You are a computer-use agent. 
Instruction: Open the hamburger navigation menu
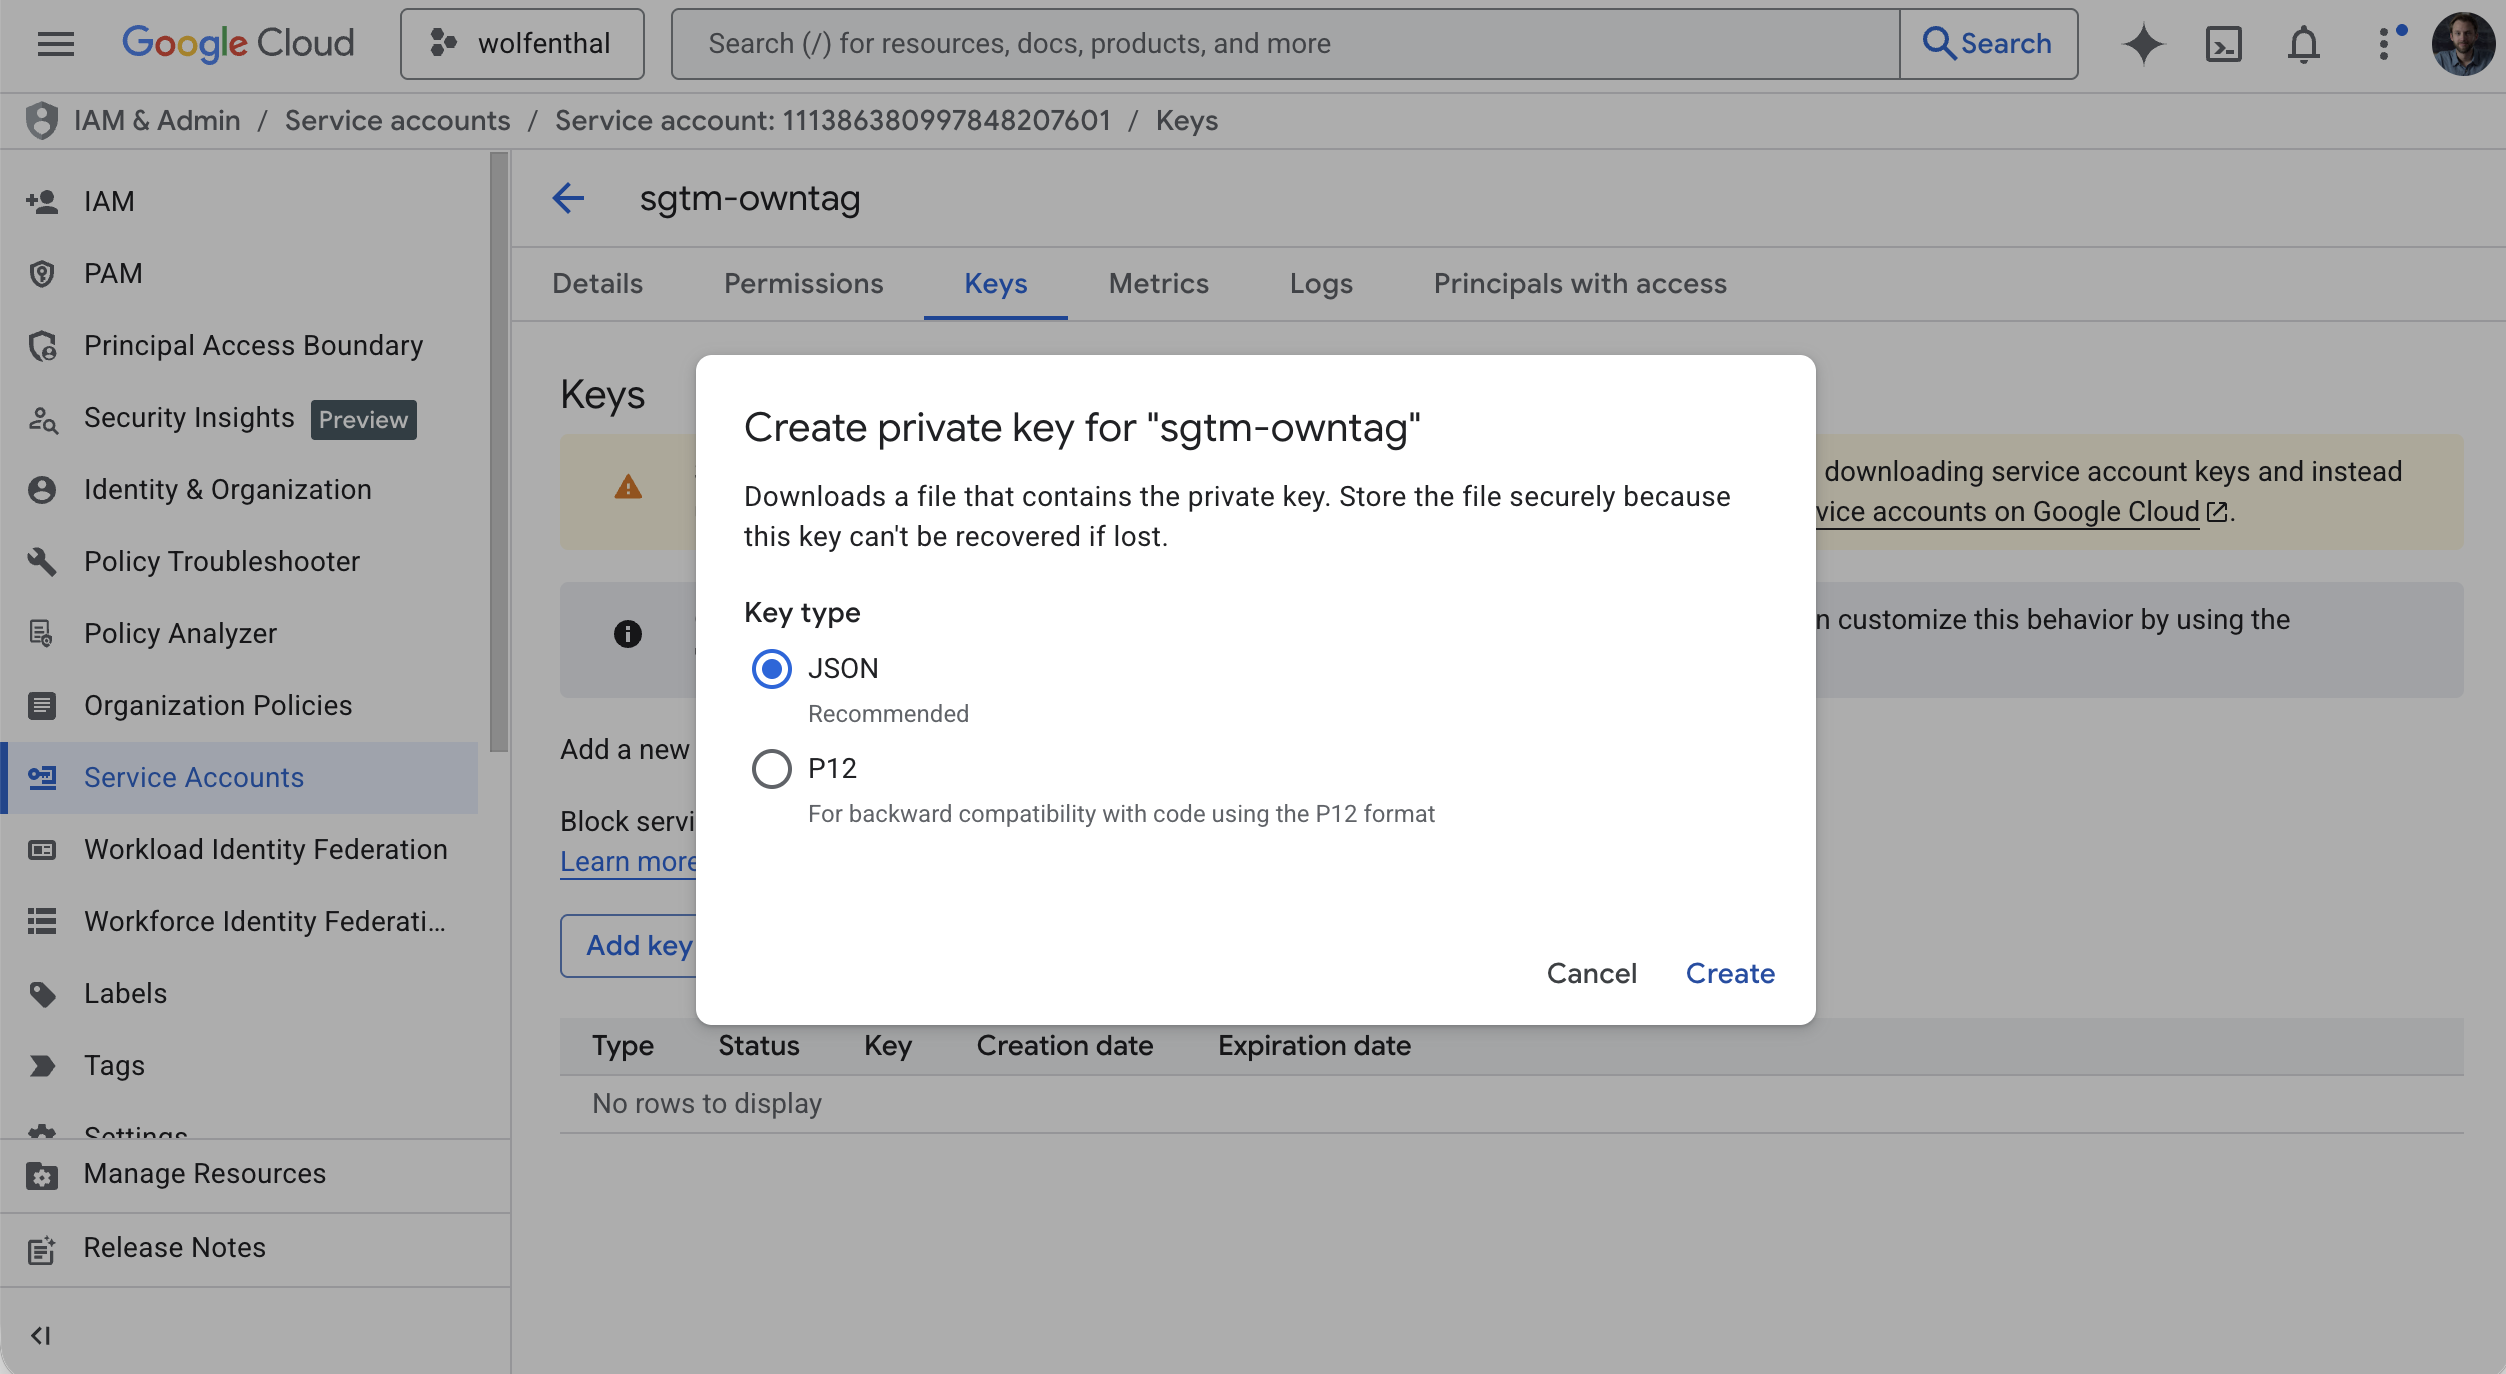56,44
